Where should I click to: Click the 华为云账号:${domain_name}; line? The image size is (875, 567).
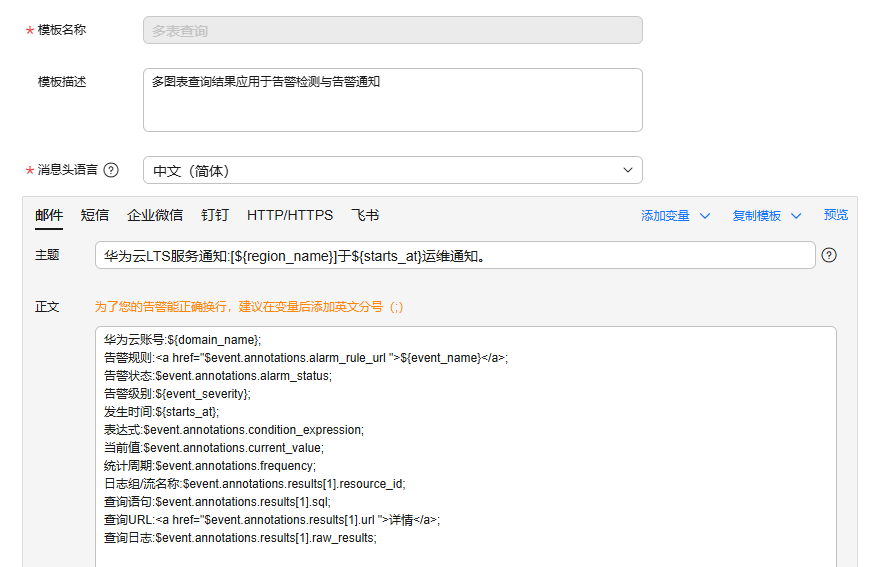point(182,340)
